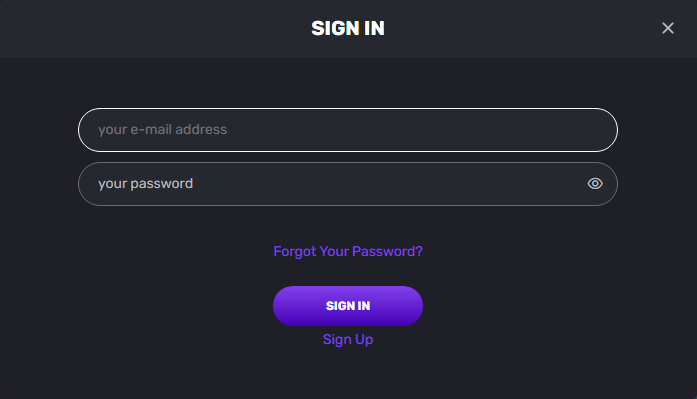The width and height of the screenshot is (697, 399).
Task: Toggle password visibility eye icon
Action: coord(595,184)
